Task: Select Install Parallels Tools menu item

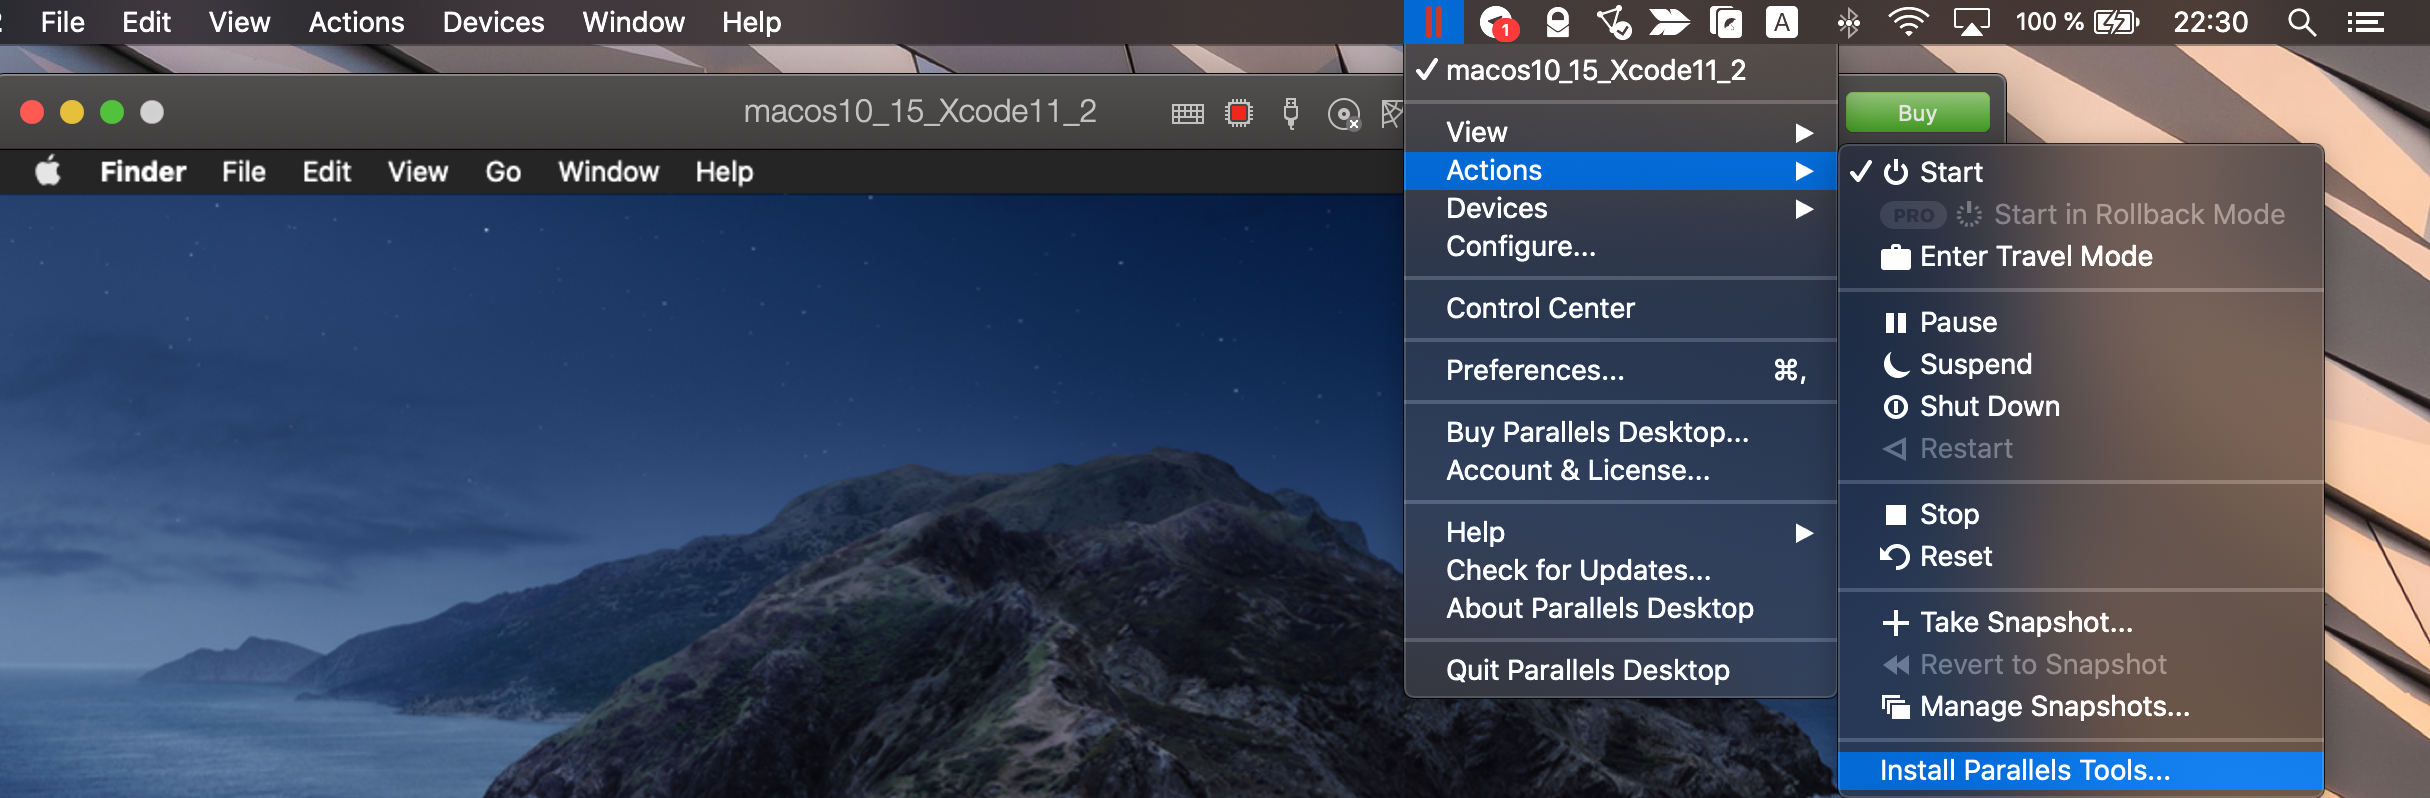Action: 2025,770
